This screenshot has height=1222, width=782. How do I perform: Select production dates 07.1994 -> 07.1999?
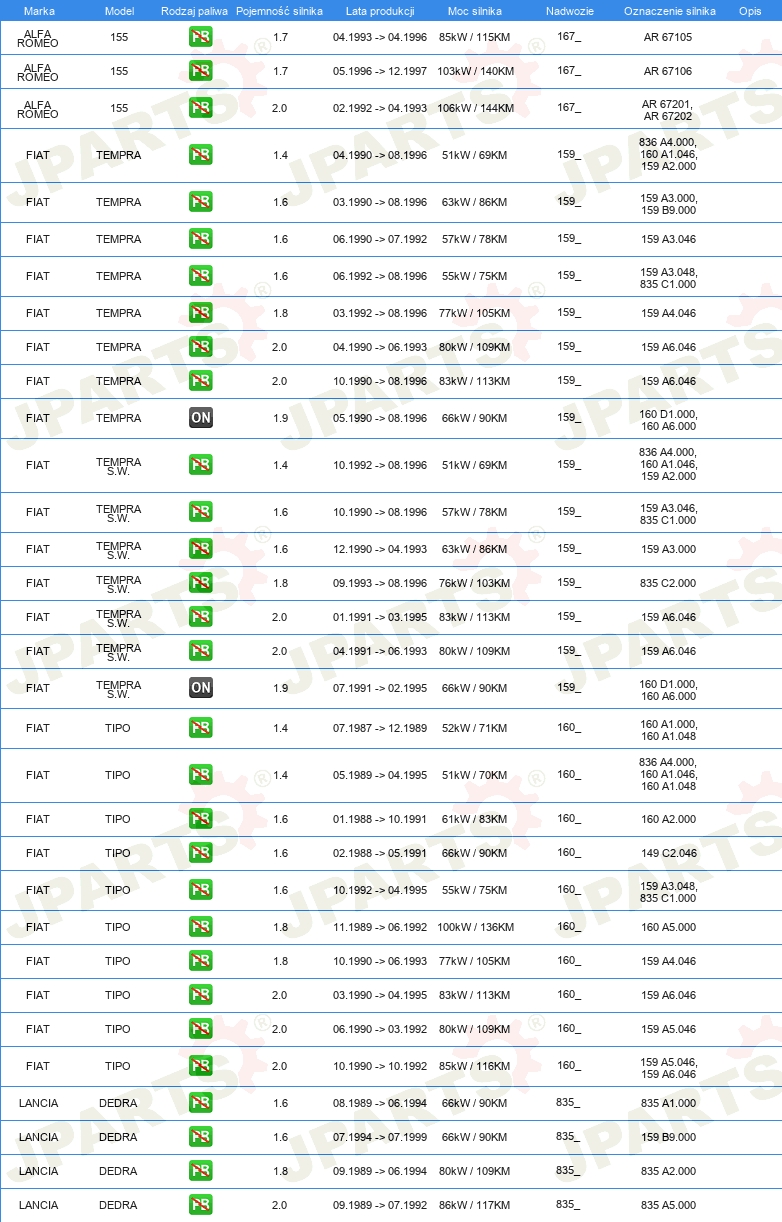tap(380, 1137)
